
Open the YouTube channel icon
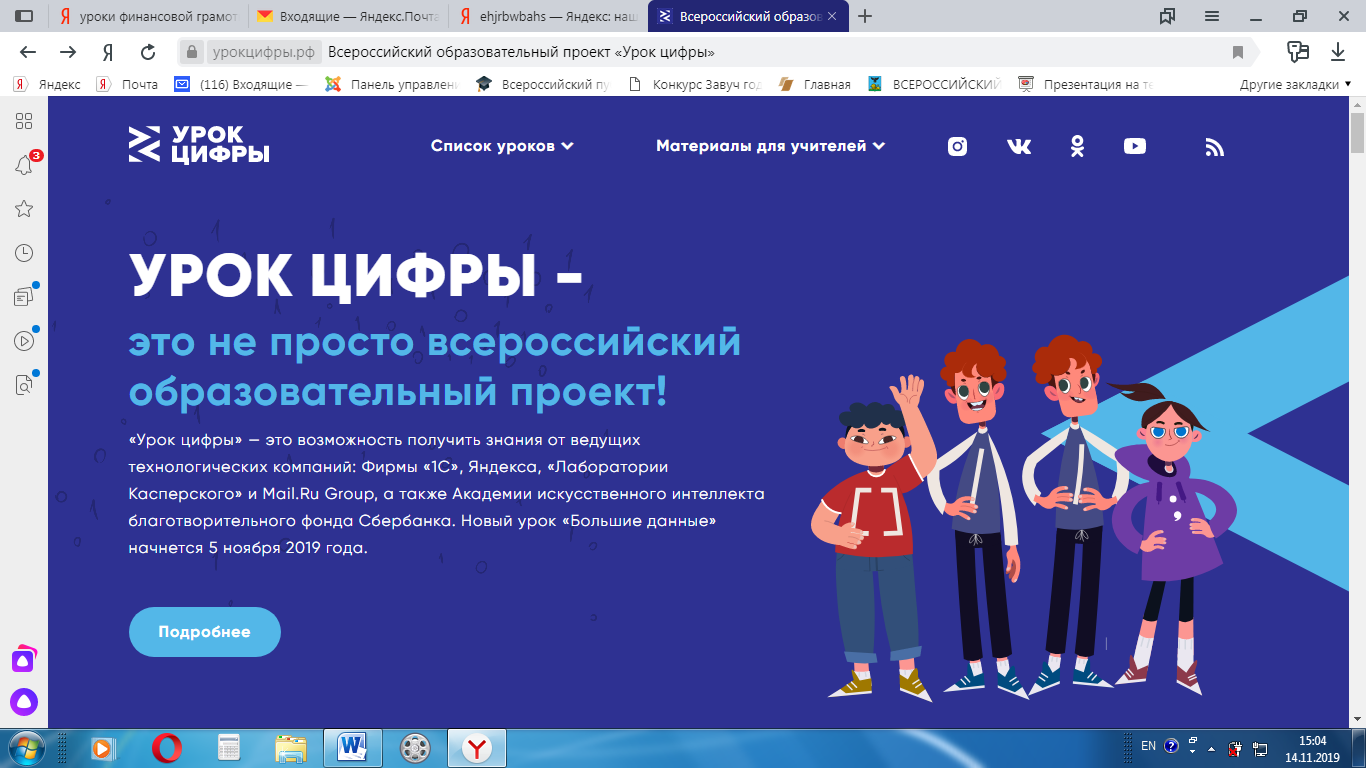click(1135, 146)
